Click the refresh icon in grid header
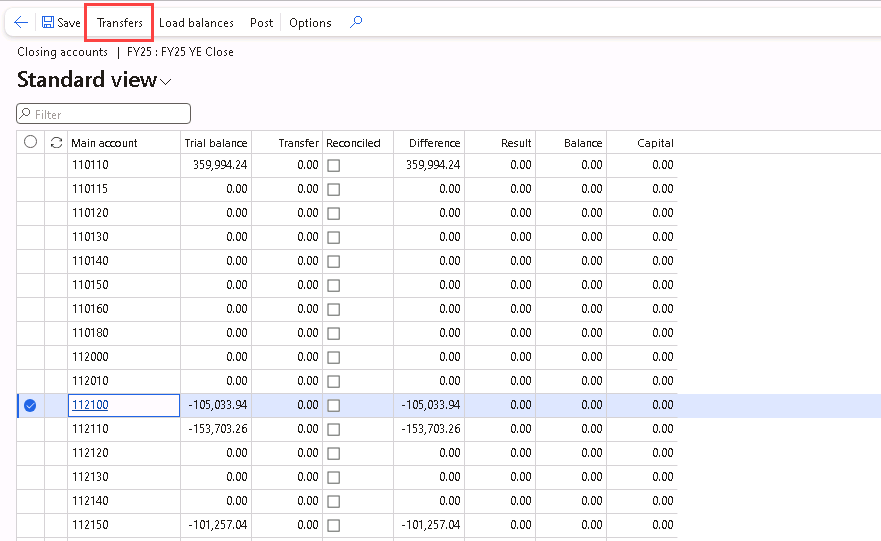 point(56,143)
